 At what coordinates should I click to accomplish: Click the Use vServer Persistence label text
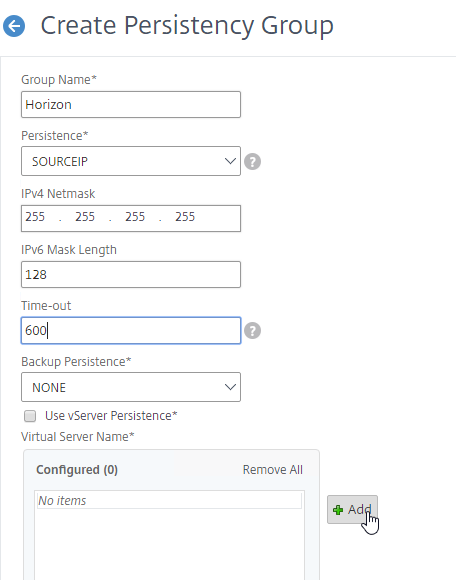111,416
